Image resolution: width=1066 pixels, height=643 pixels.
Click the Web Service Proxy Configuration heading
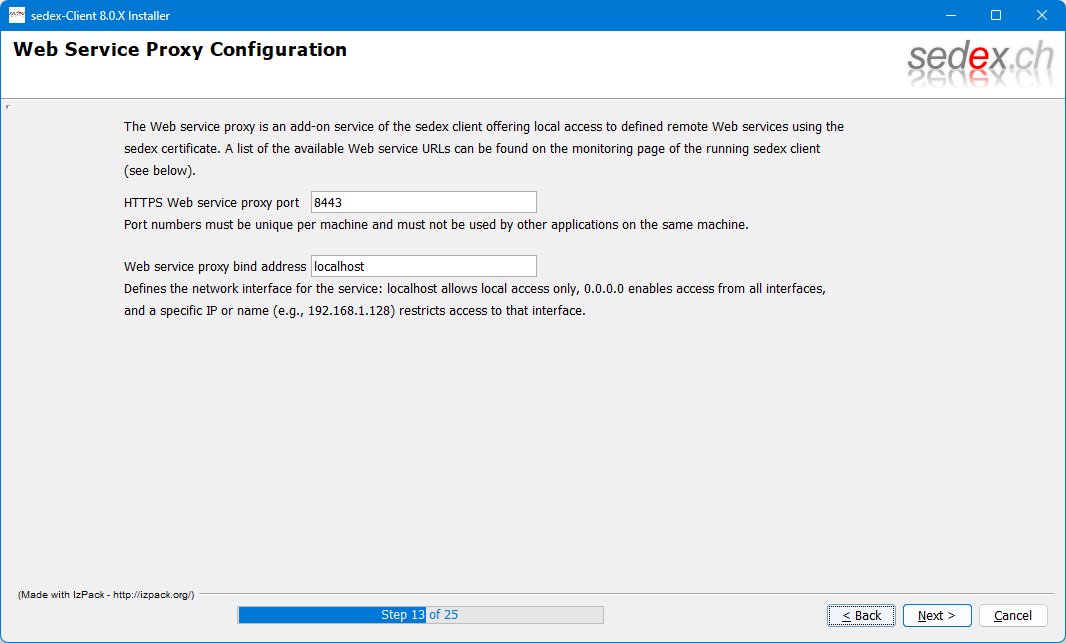pyautogui.click(x=180, y=50)
